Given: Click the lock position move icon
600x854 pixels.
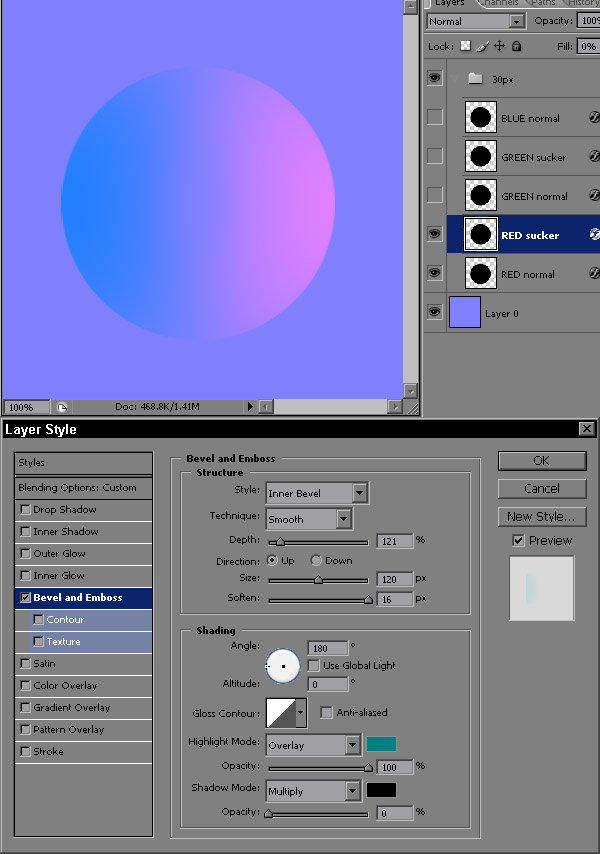Looking at the screenshot, I should (499, 46).
